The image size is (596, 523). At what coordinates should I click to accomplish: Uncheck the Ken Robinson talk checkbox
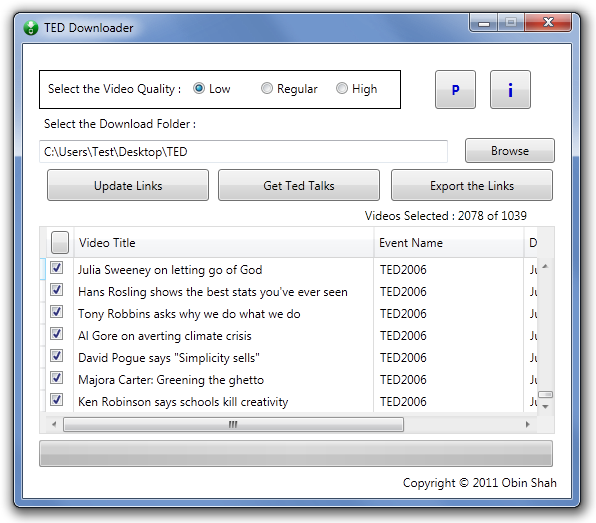(57, 400)
